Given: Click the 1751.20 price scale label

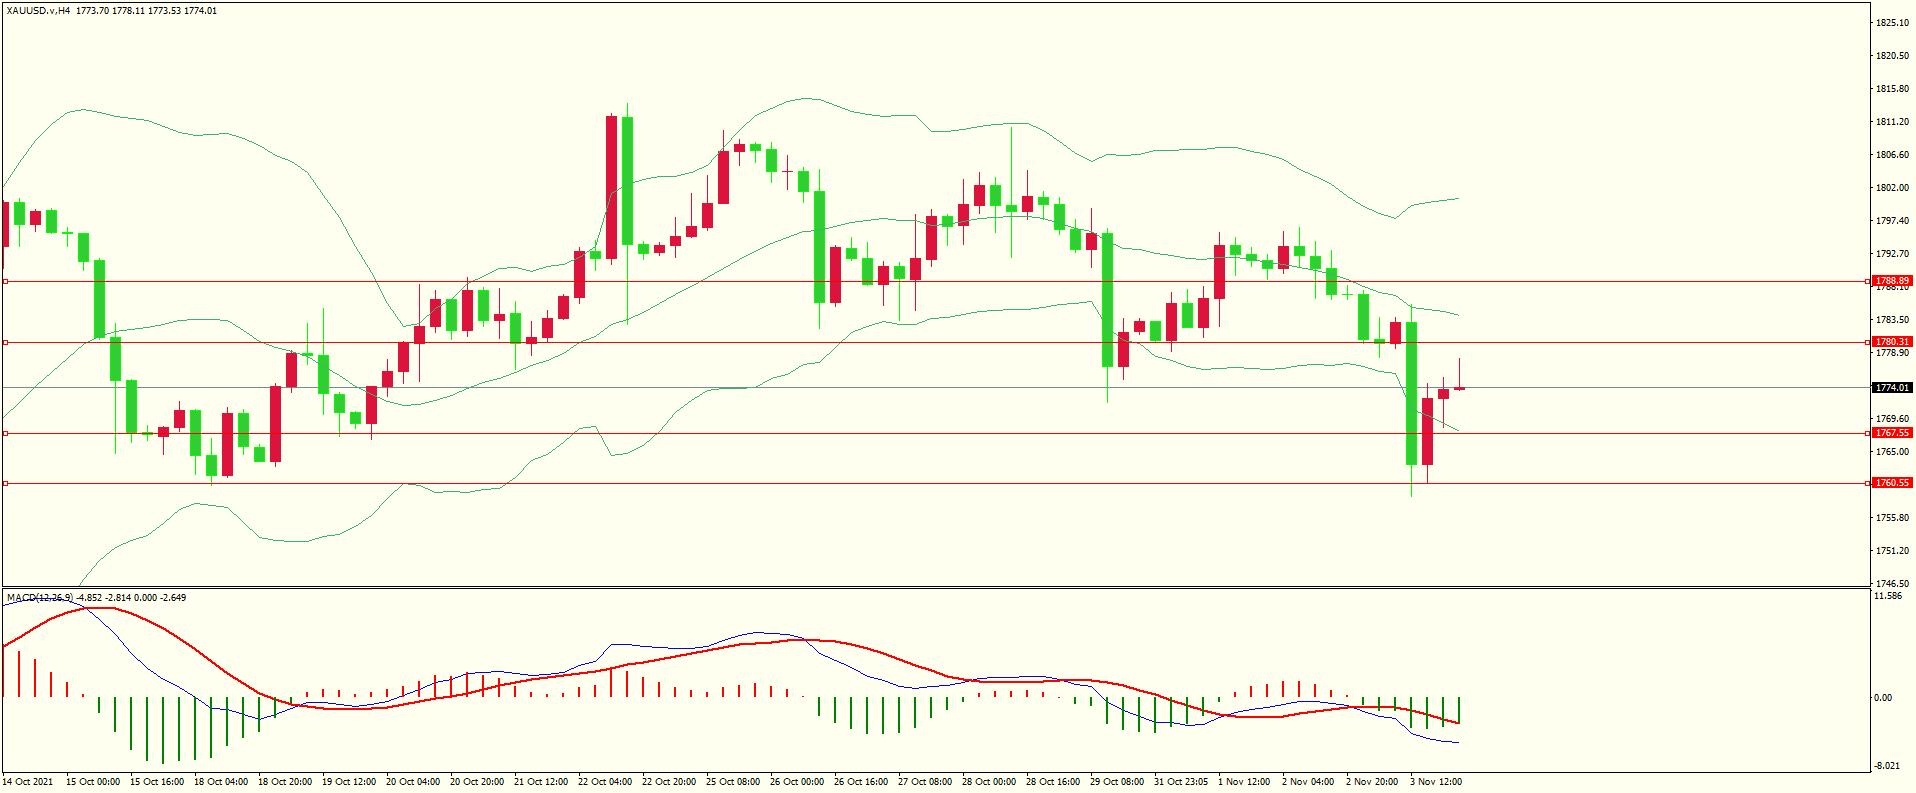Looking at the screenshot, I should tap(1892, 551).
